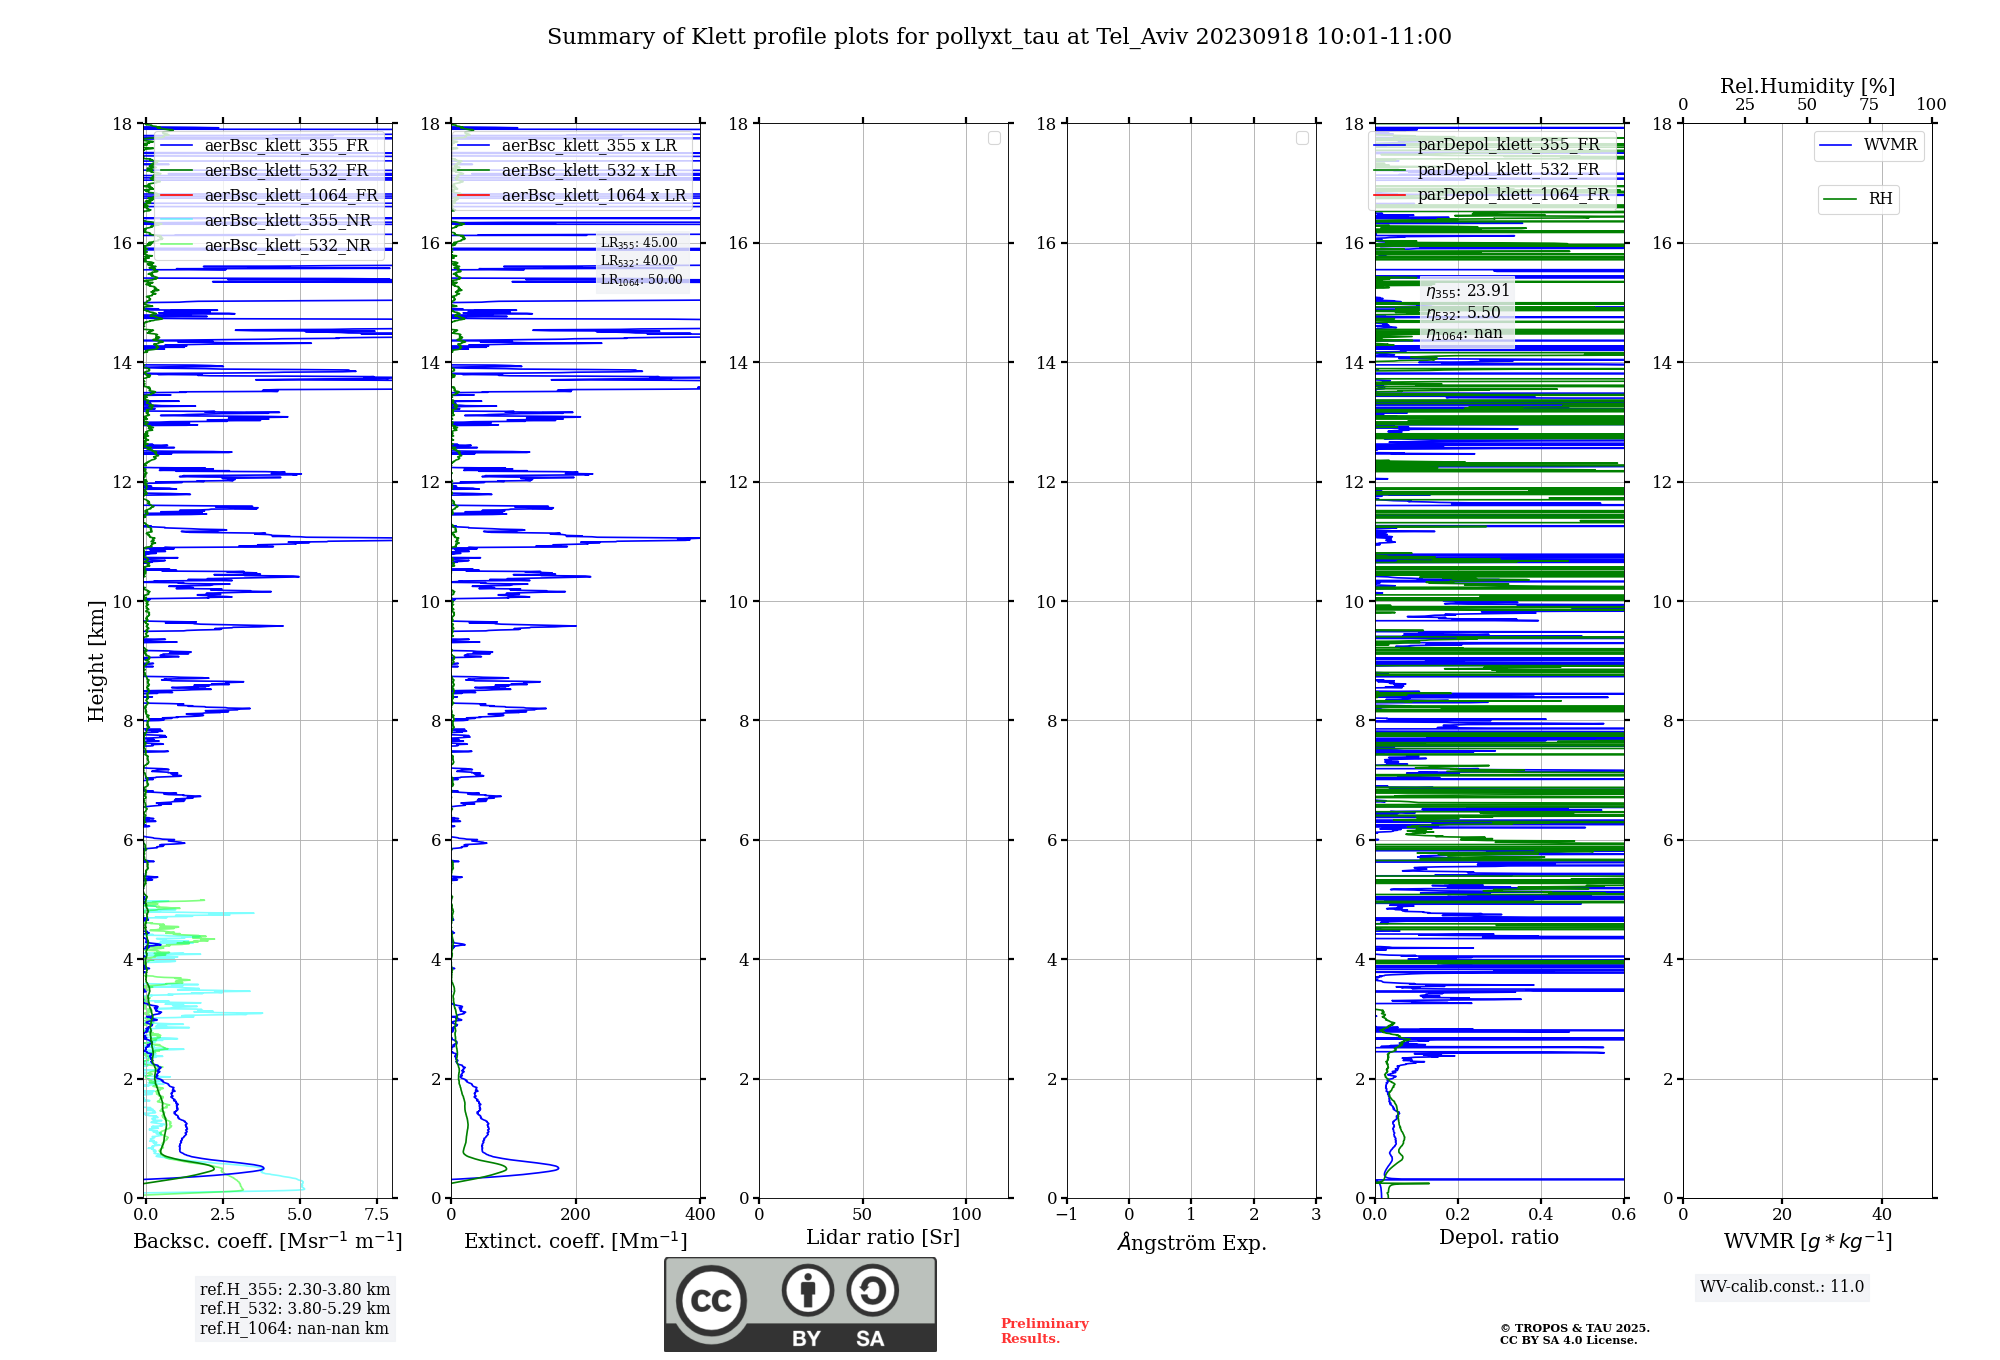Image resolution: width=2000 pixels, height=1360 pixels.
Task: Click the cyan line sample for aerBsc_klett_355_NR
Action: pos(176,221)
